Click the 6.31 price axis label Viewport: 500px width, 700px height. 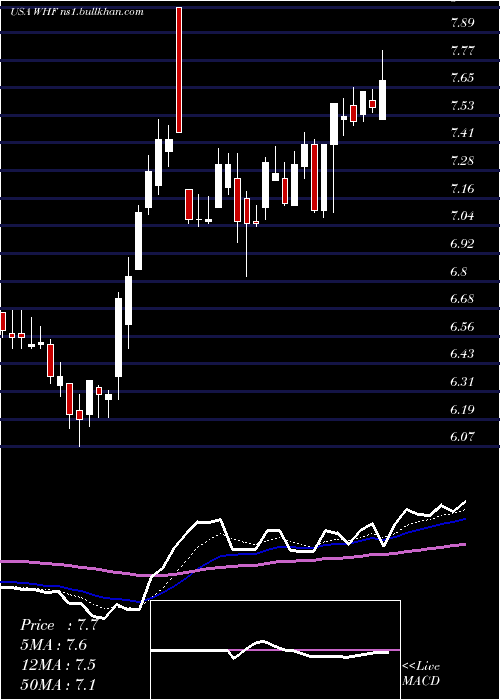coord(462,382)
